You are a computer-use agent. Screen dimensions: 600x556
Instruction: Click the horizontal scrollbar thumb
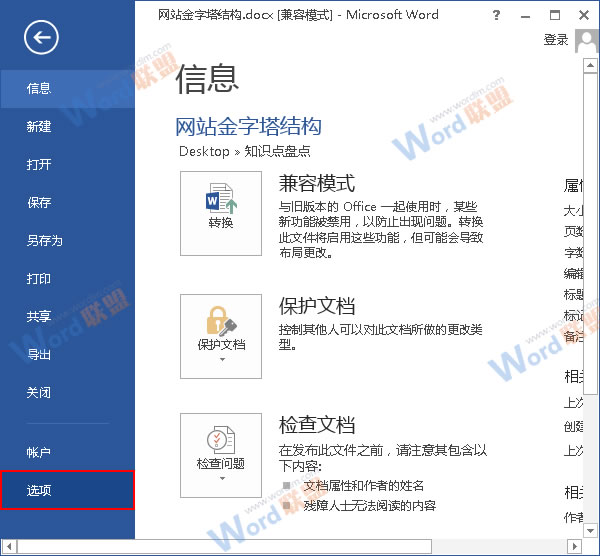(x=224, y=546)
